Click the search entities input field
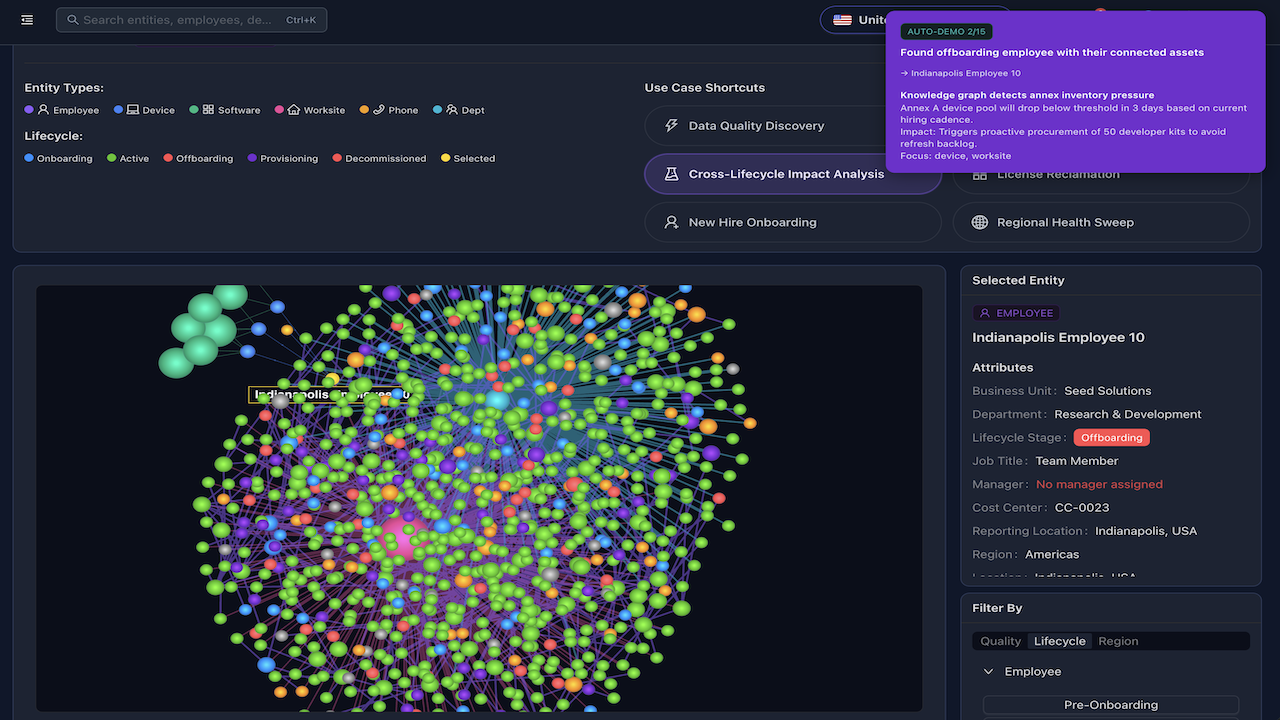 191,20
